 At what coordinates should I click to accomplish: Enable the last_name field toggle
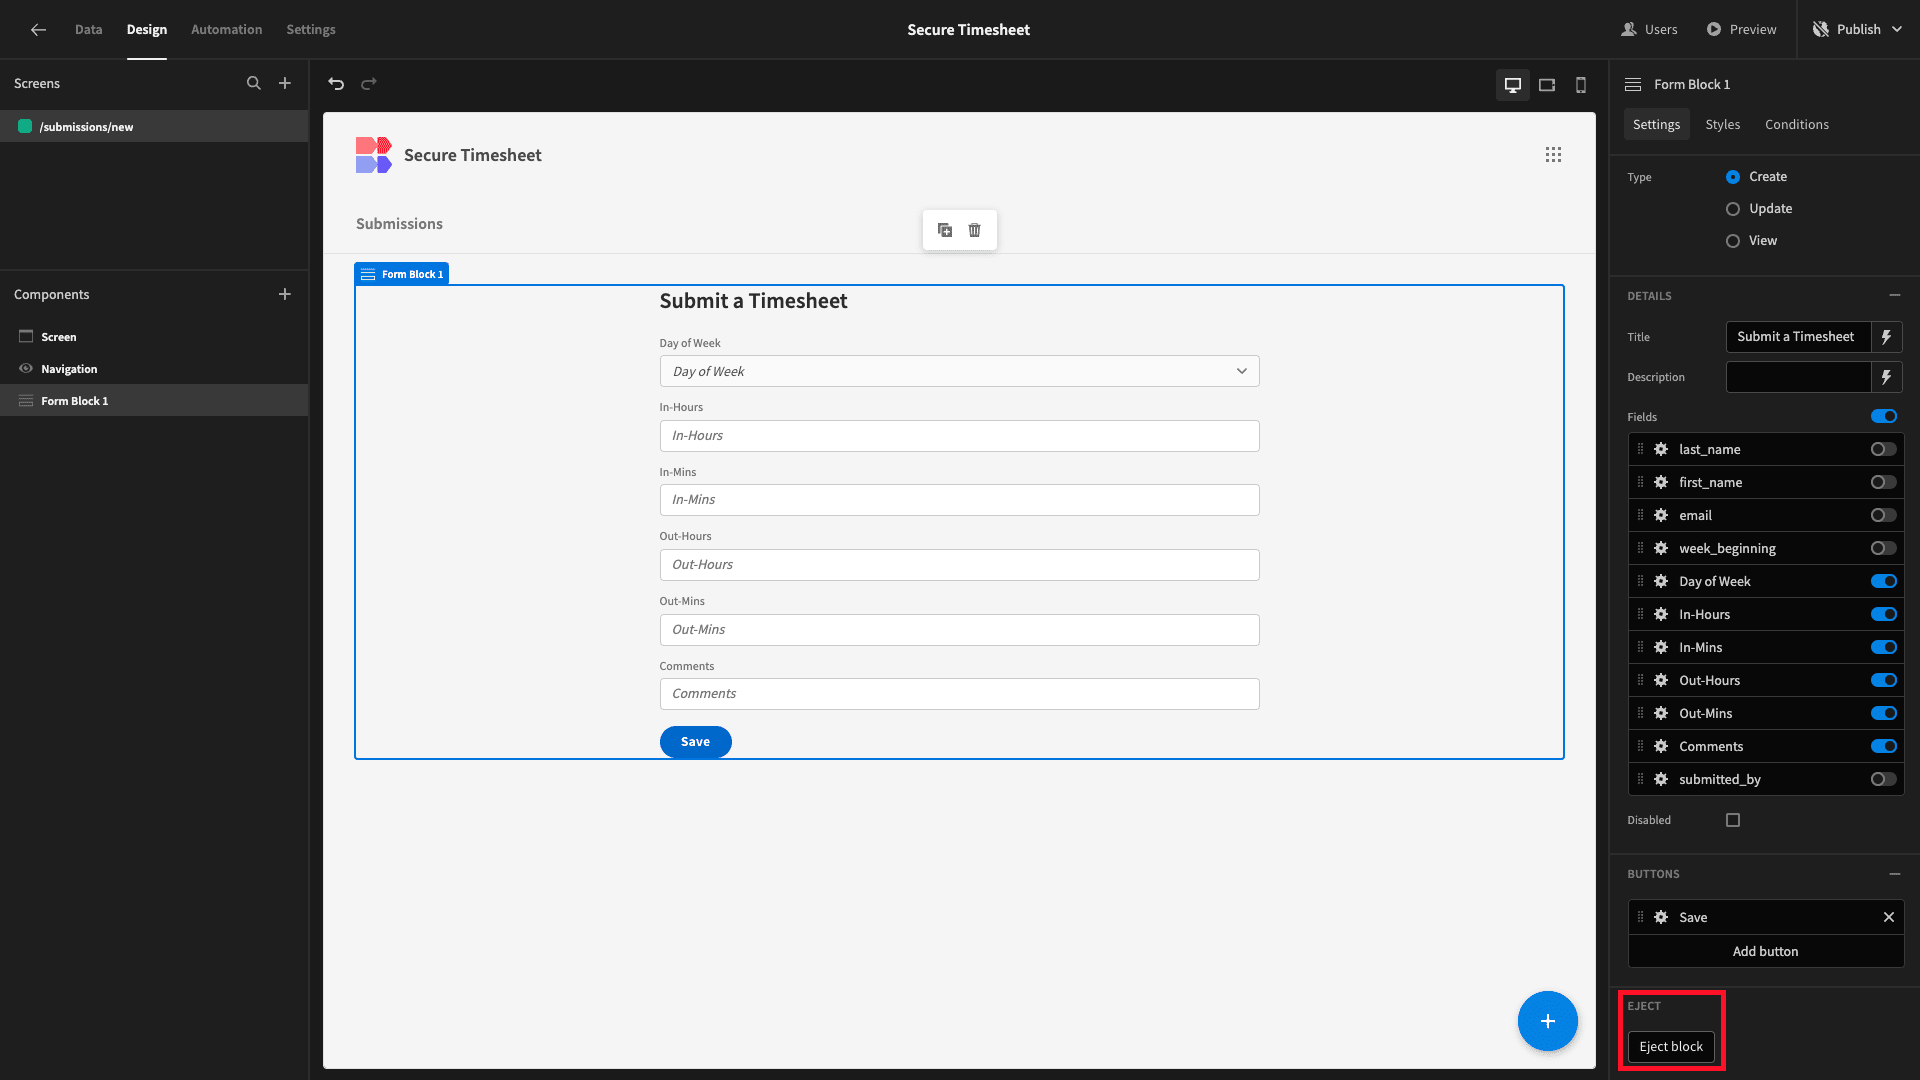point(1883,449)
